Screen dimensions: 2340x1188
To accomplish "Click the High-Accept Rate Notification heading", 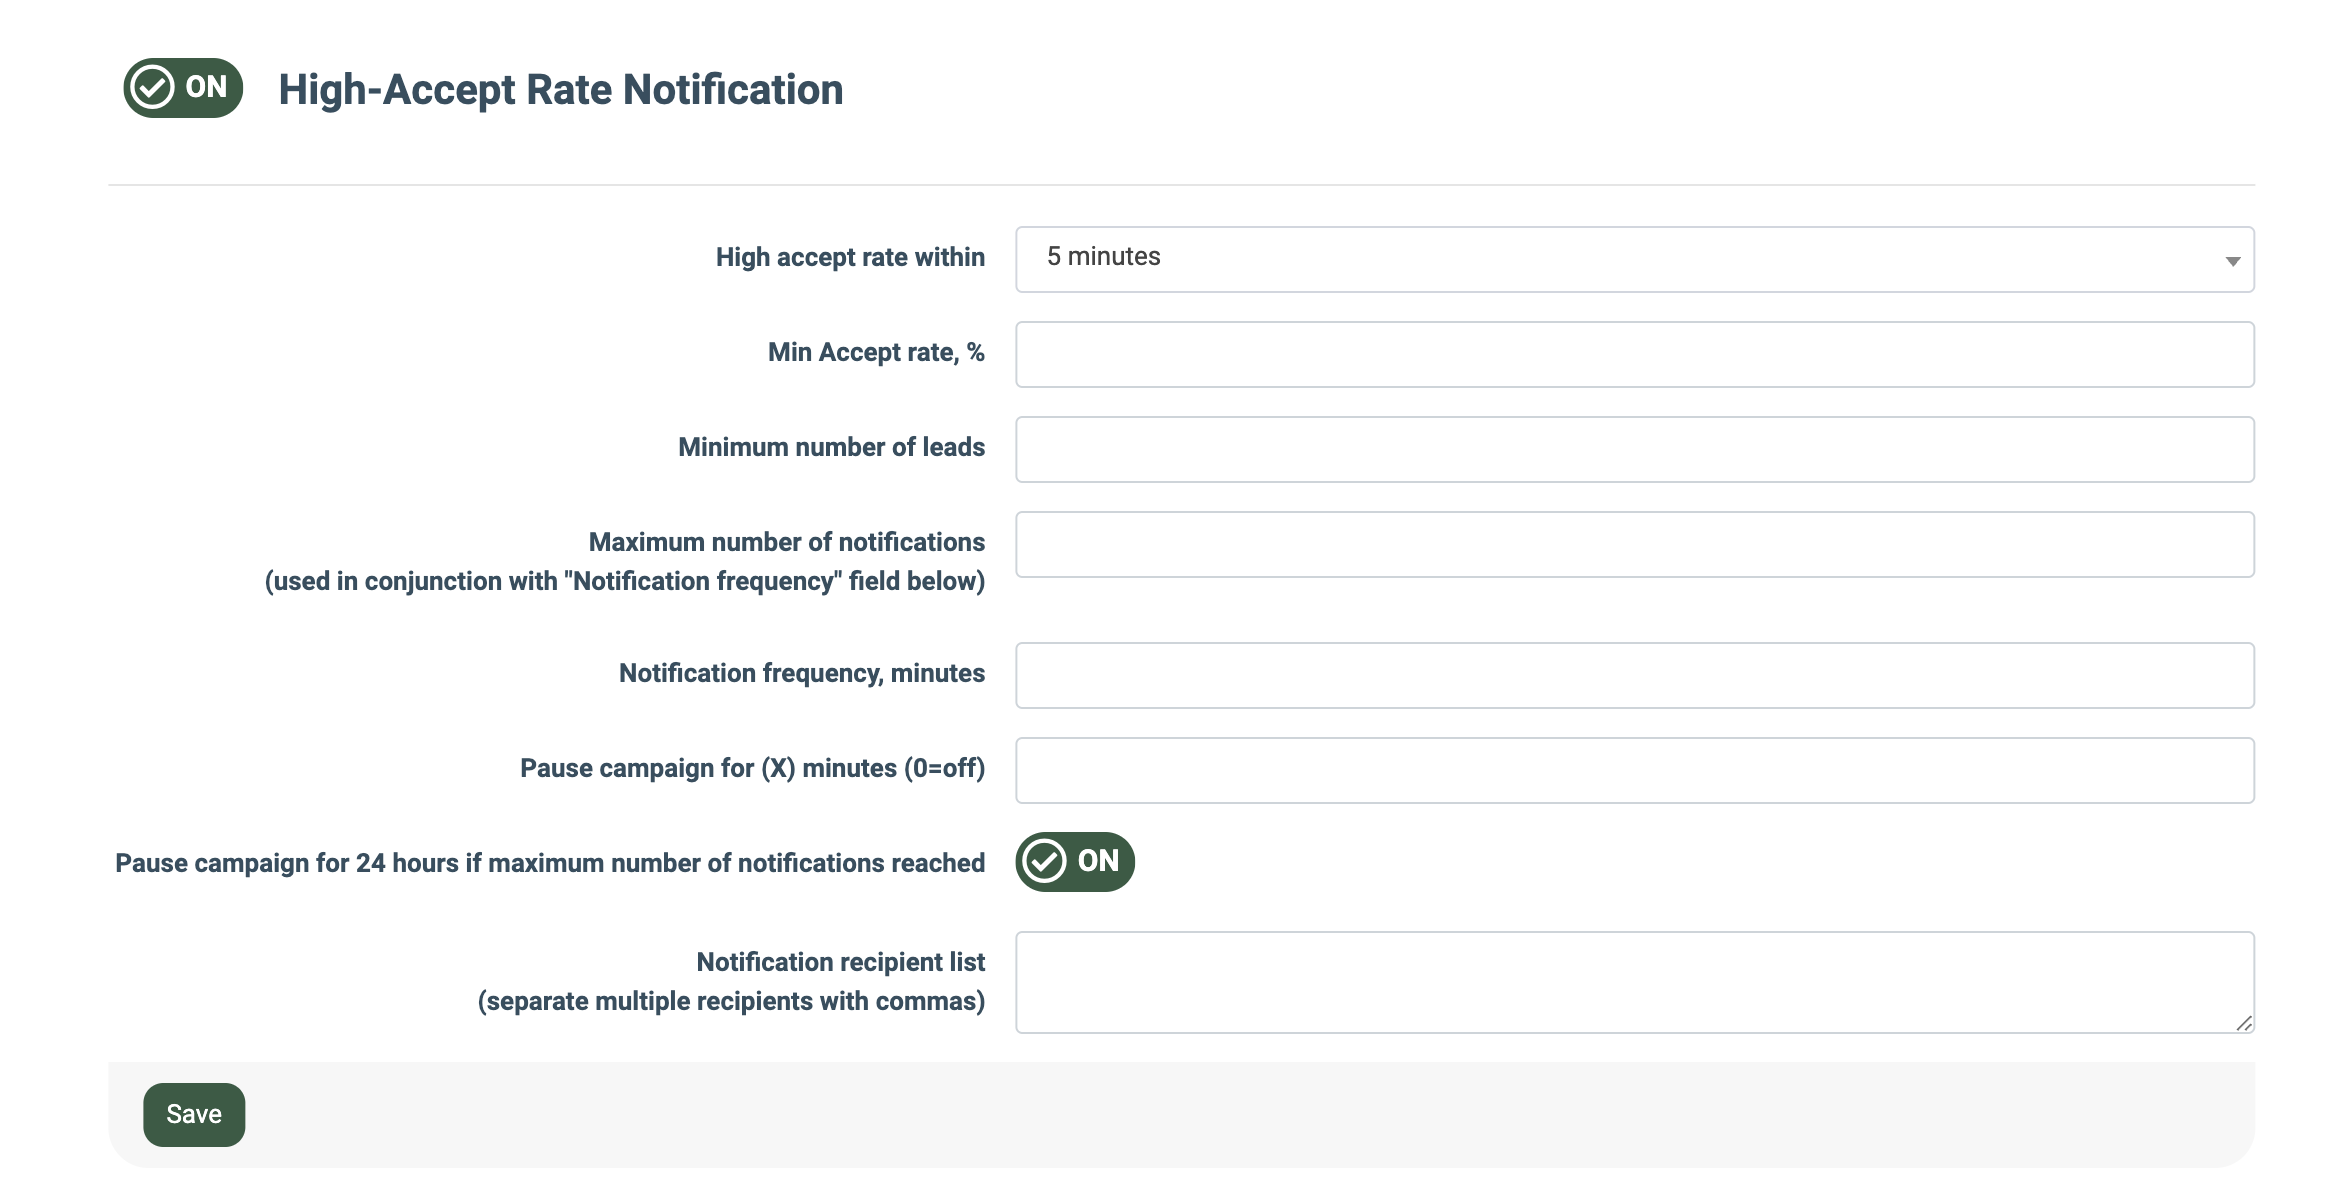I will coord(560,90).
